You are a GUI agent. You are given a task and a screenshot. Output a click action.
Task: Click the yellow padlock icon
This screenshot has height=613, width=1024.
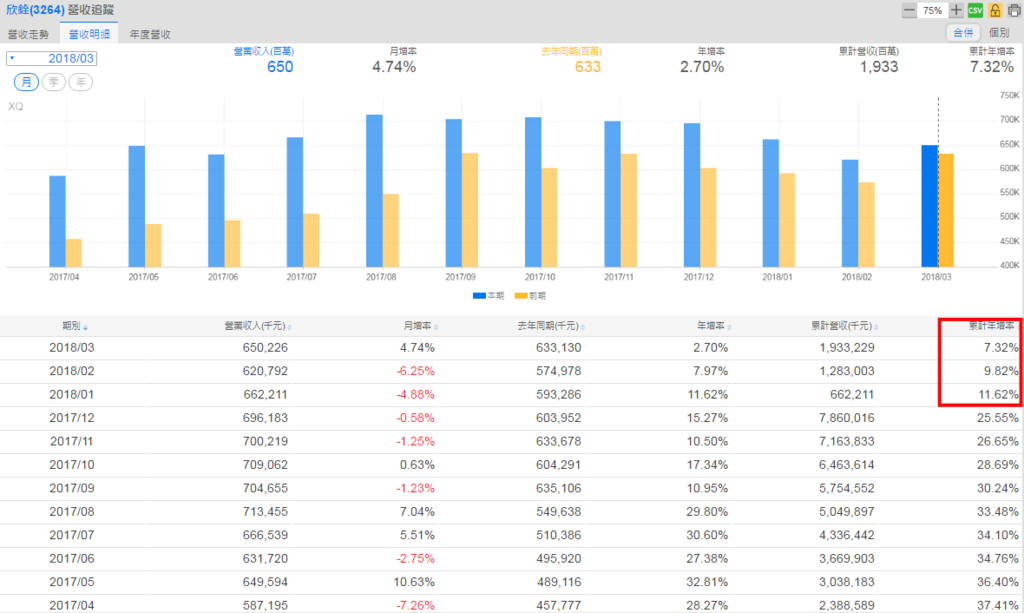995,10
